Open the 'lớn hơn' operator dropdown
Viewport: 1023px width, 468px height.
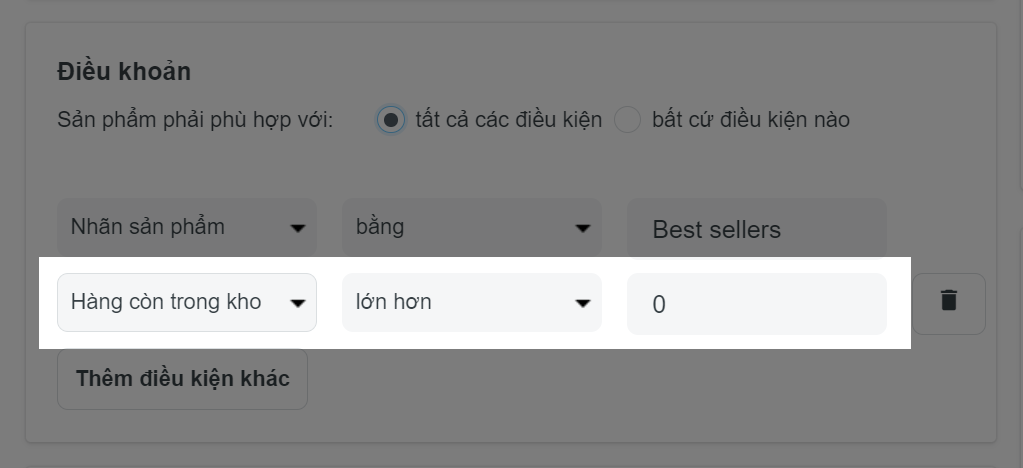(x=472, y=302)
